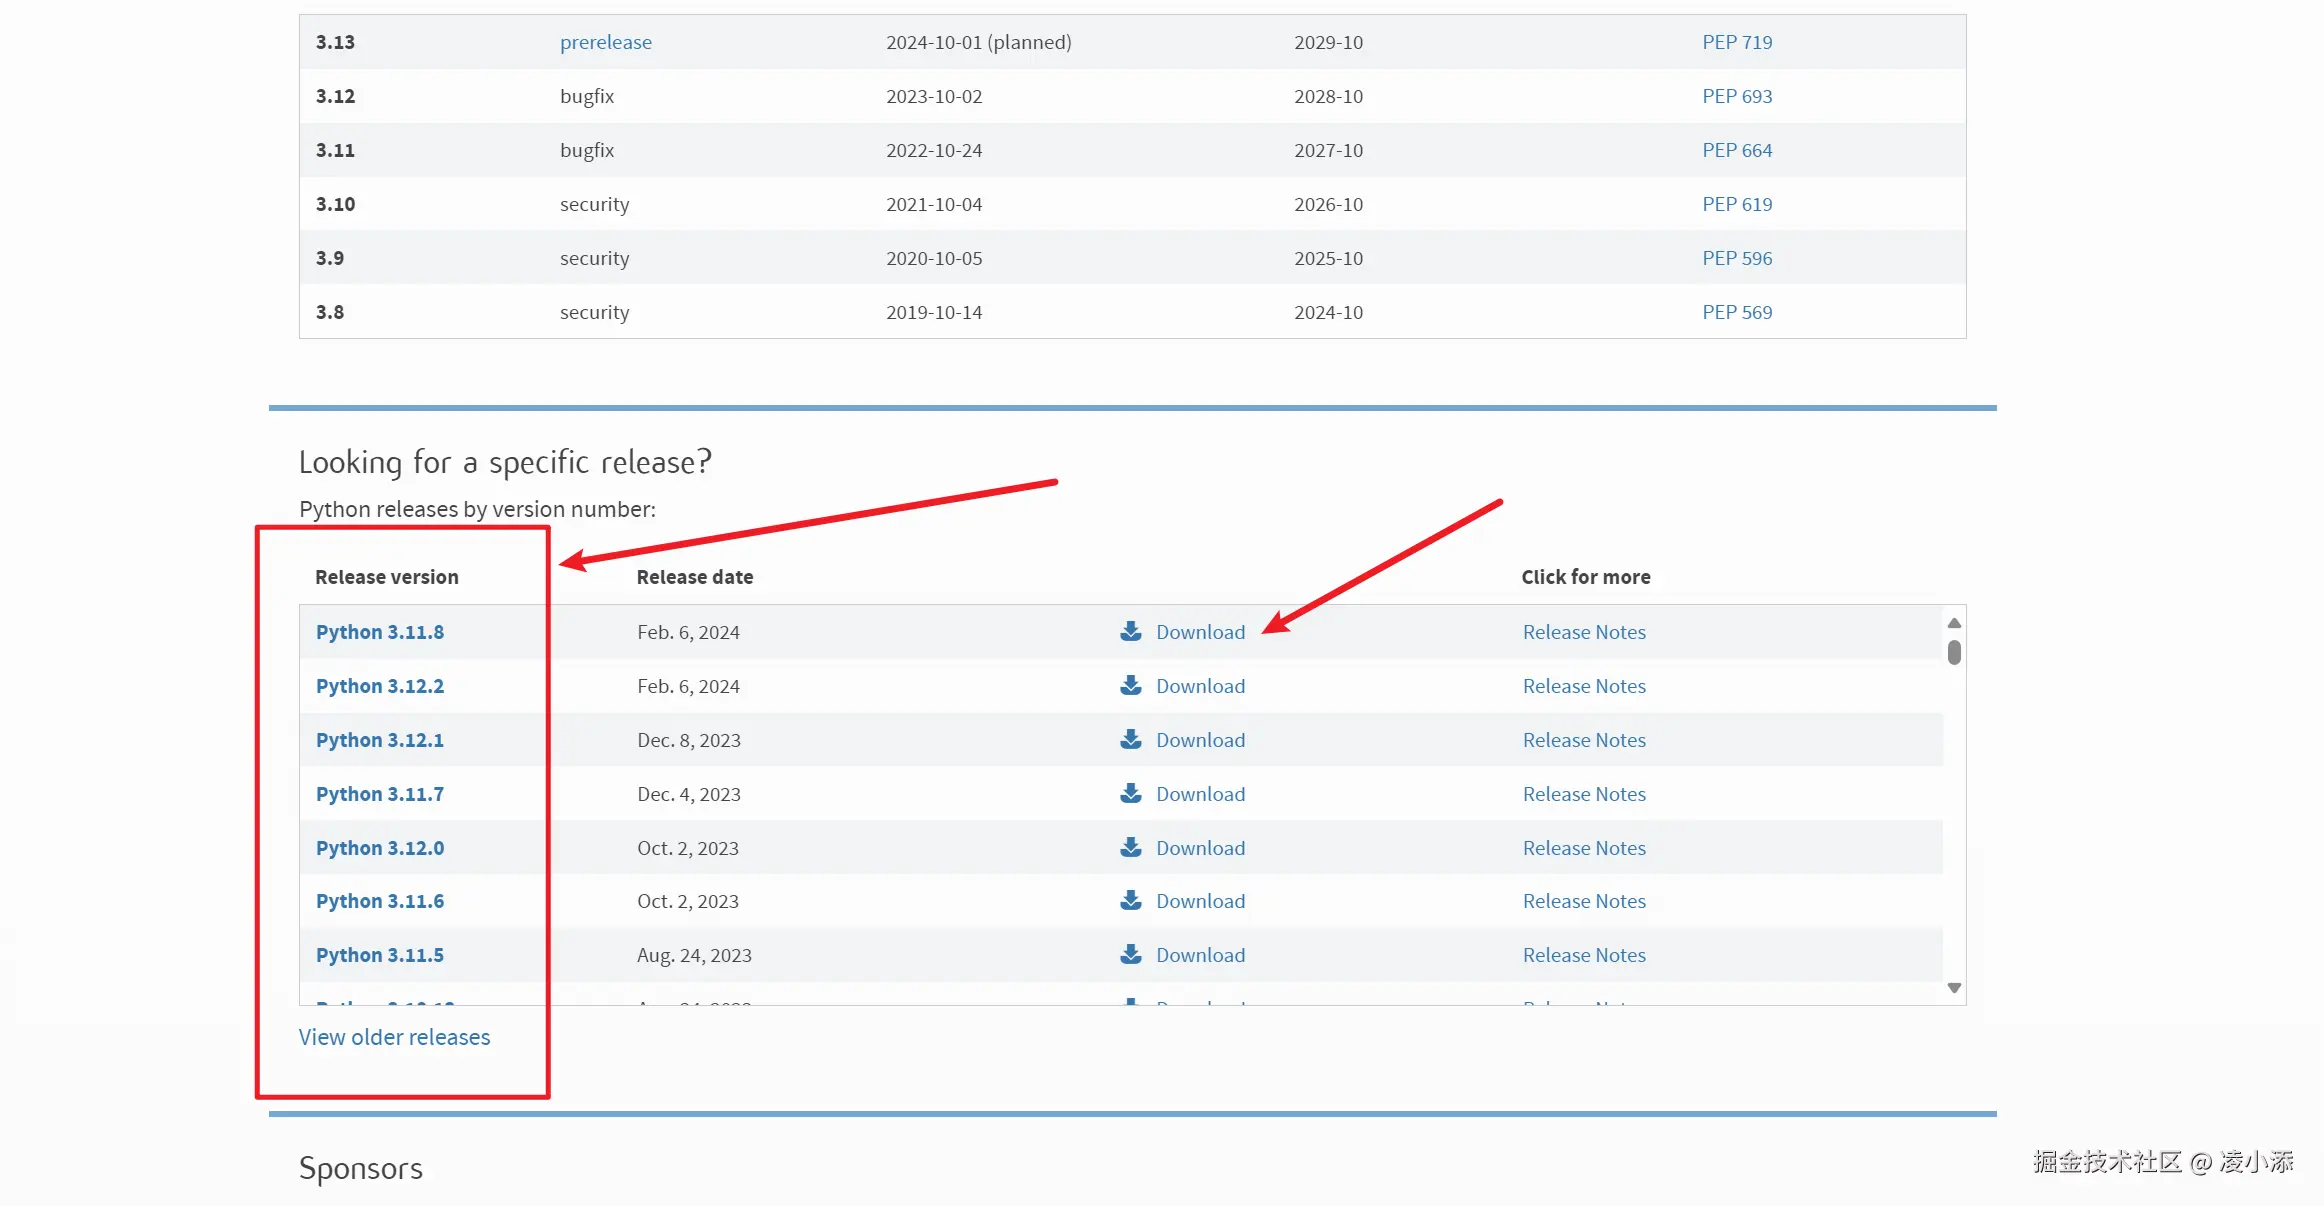Click the prerelease status link
The height and width of the screenshot is (1206, 2324).
[605, 42]
